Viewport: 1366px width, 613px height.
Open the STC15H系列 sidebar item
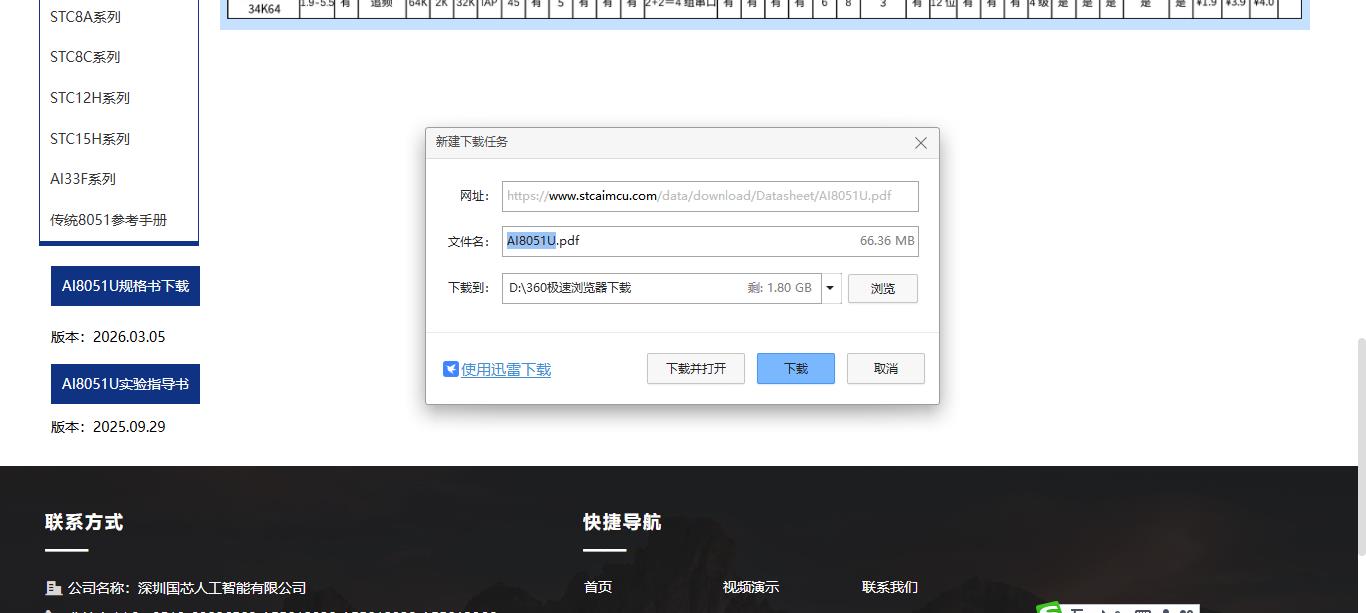tap(90, 139)
